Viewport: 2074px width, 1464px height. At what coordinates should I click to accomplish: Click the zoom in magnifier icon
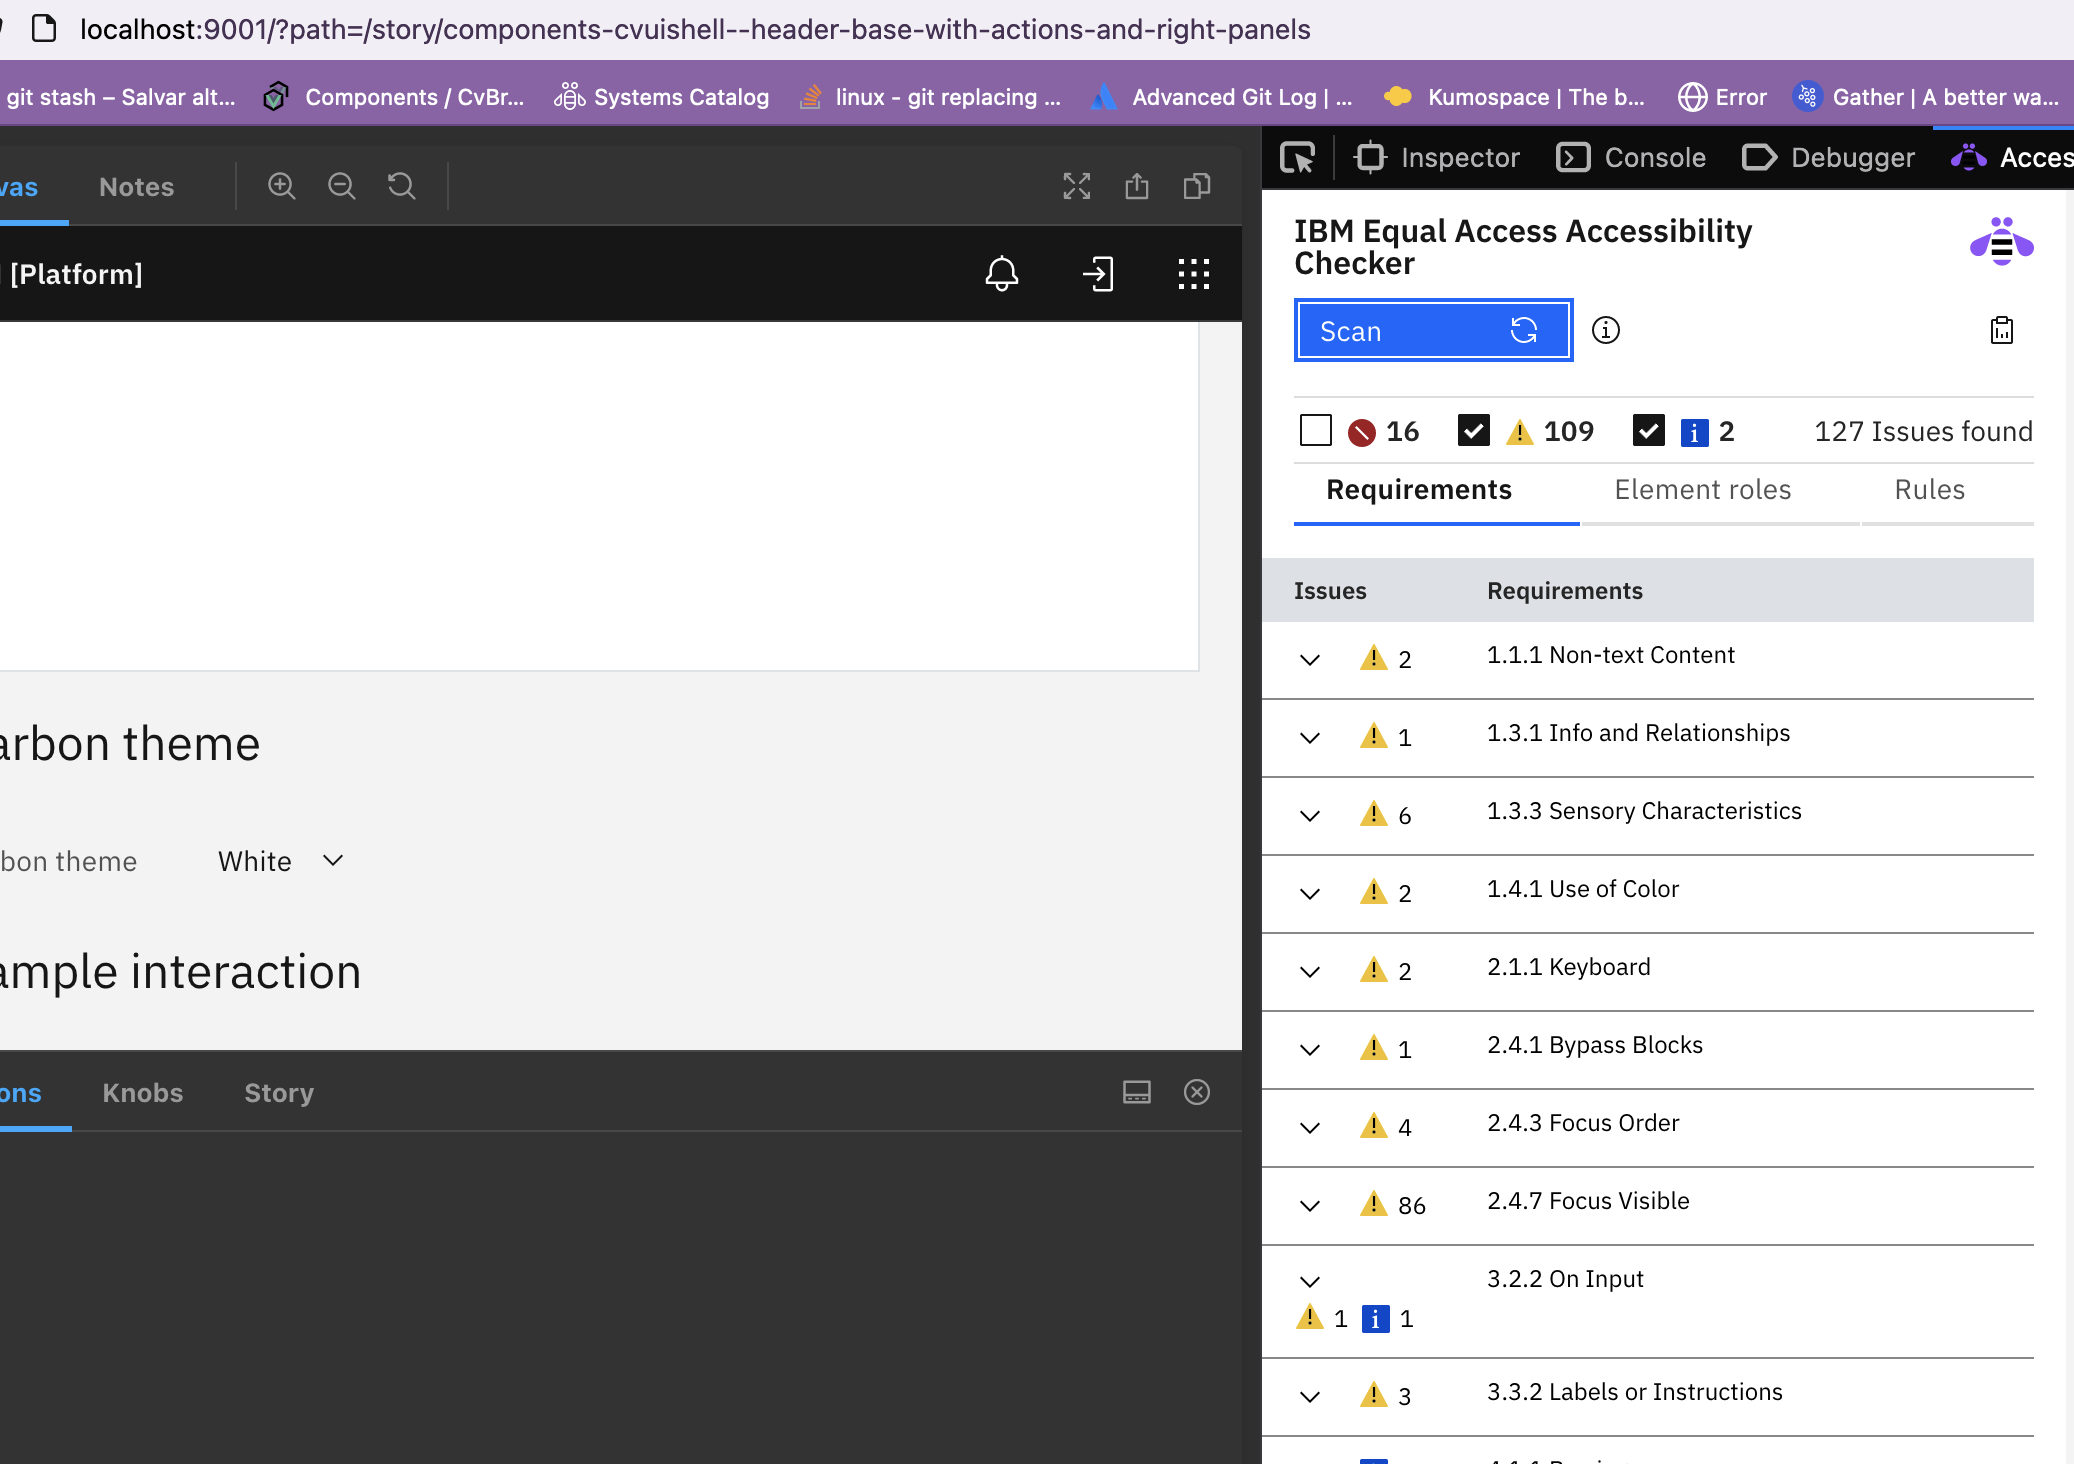click(x=282, y=186)
